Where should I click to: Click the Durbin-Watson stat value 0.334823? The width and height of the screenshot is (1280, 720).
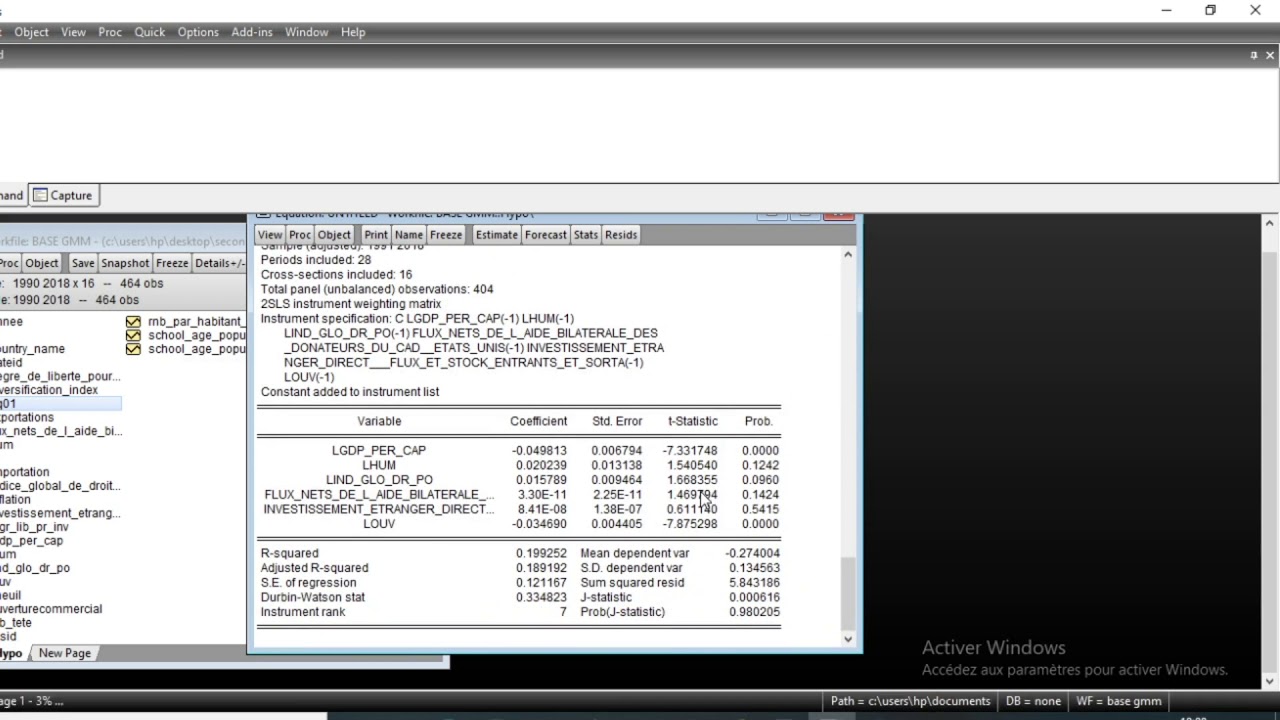click(541, 597)
